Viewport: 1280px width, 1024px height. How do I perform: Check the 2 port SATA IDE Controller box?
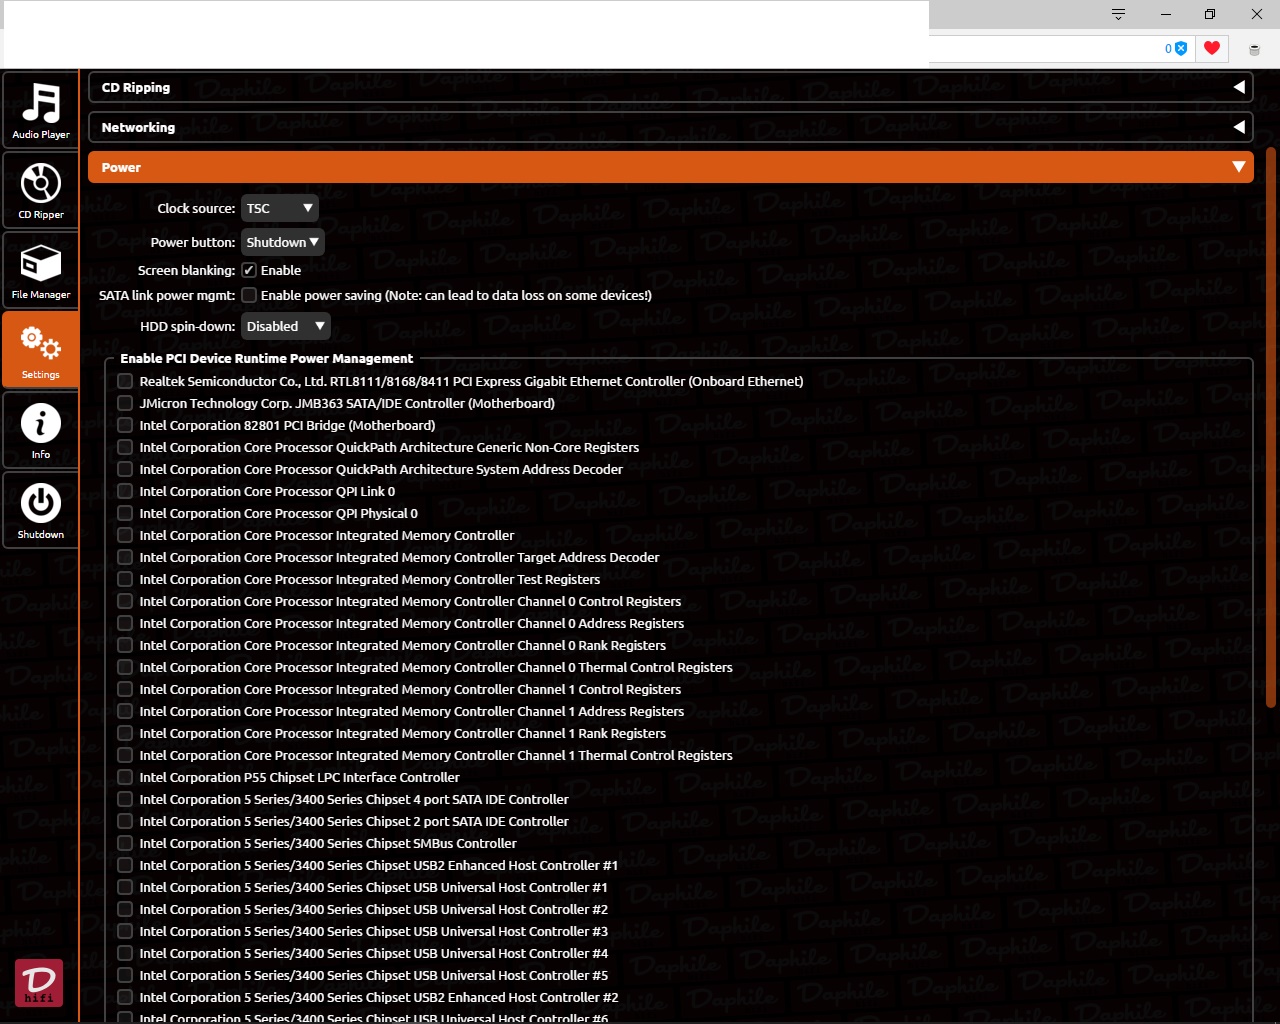[x=125, y=821]
